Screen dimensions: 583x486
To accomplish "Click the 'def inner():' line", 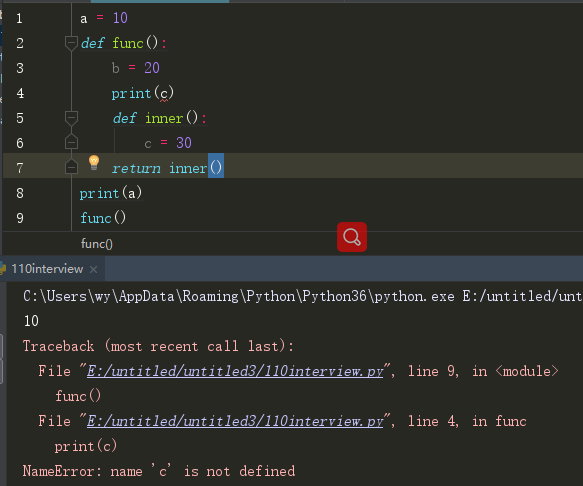I will click(160, 118).
